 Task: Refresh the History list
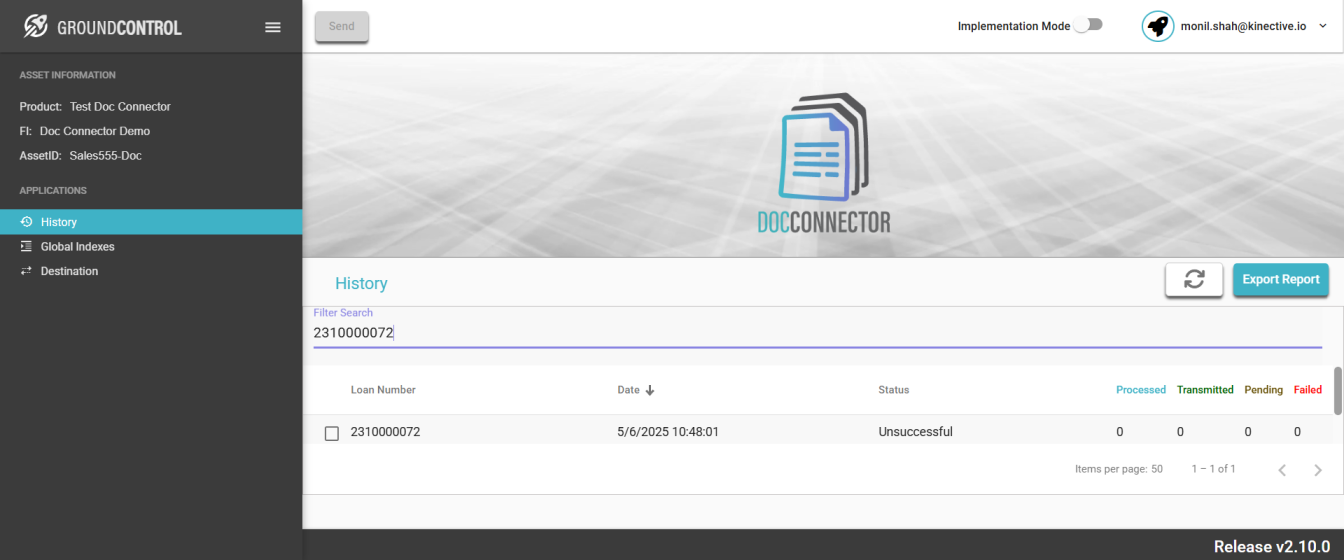tap(1194, 280)
